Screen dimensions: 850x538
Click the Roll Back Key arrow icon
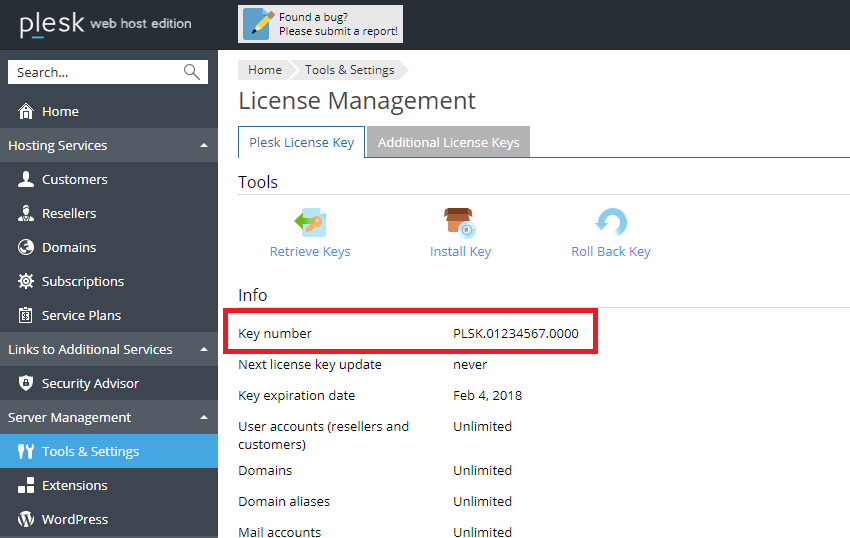coord(610,222)
